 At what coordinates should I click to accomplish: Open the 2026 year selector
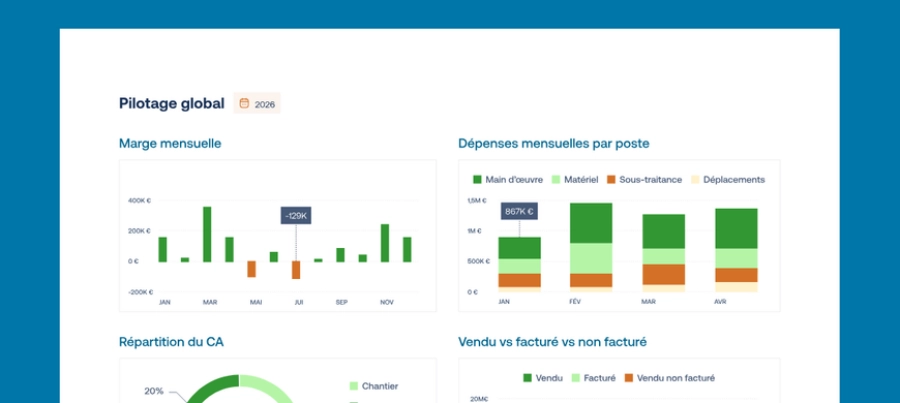(x=257, y=103)
